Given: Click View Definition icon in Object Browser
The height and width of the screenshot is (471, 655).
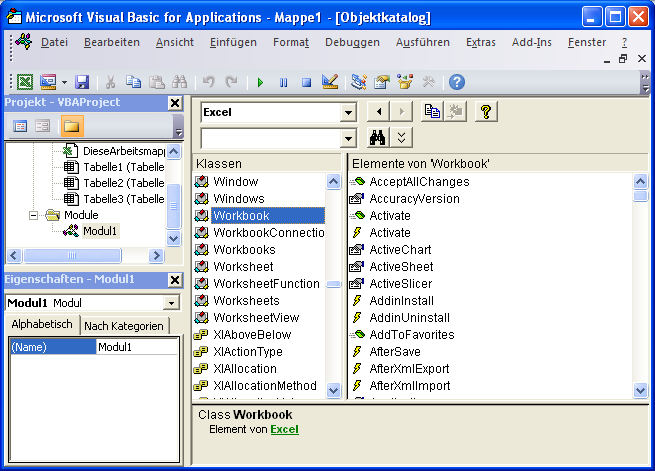Looking at the screenshot, I should tap(455, 111).
